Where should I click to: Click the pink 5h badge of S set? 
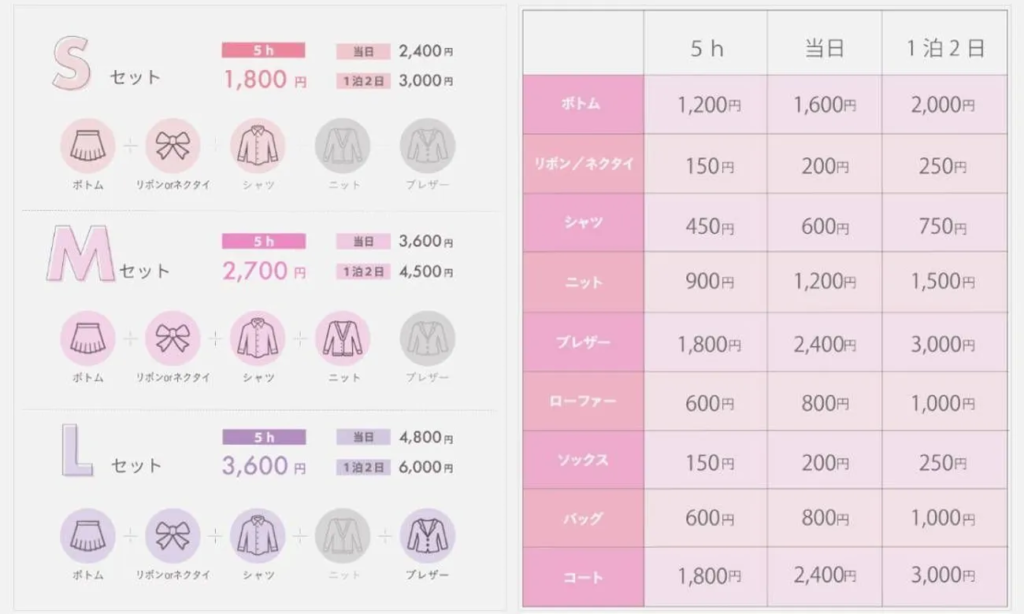click(263, 50)
